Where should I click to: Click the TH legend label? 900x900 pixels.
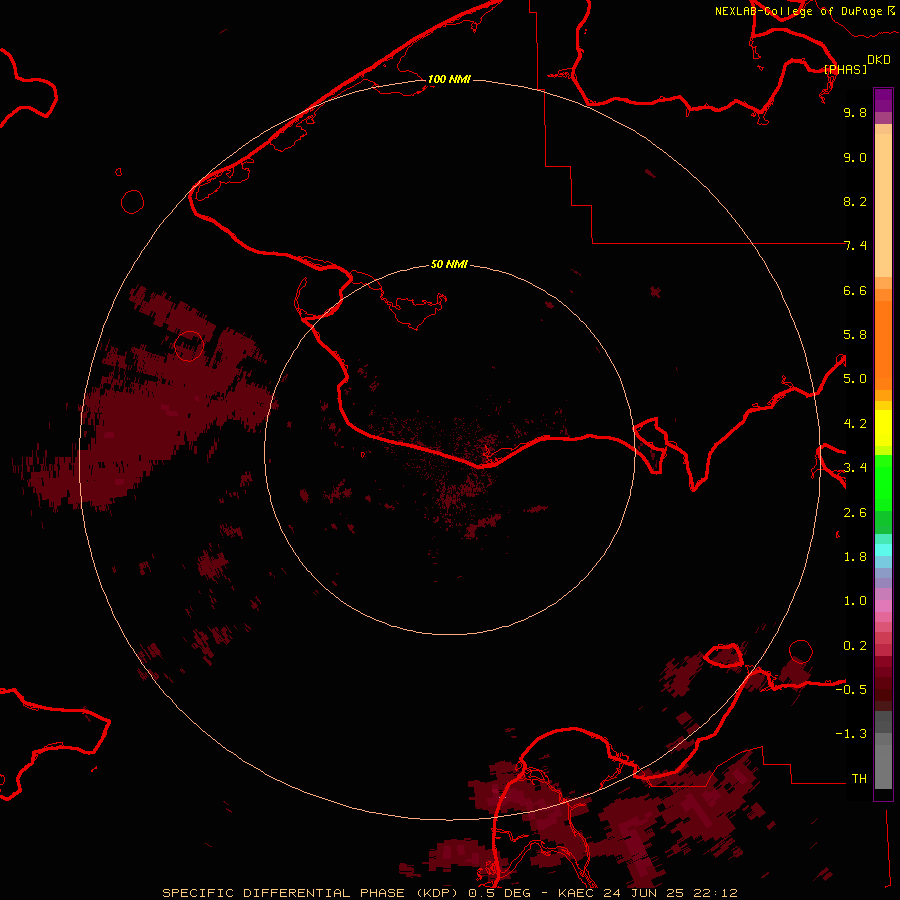point(859,779)
